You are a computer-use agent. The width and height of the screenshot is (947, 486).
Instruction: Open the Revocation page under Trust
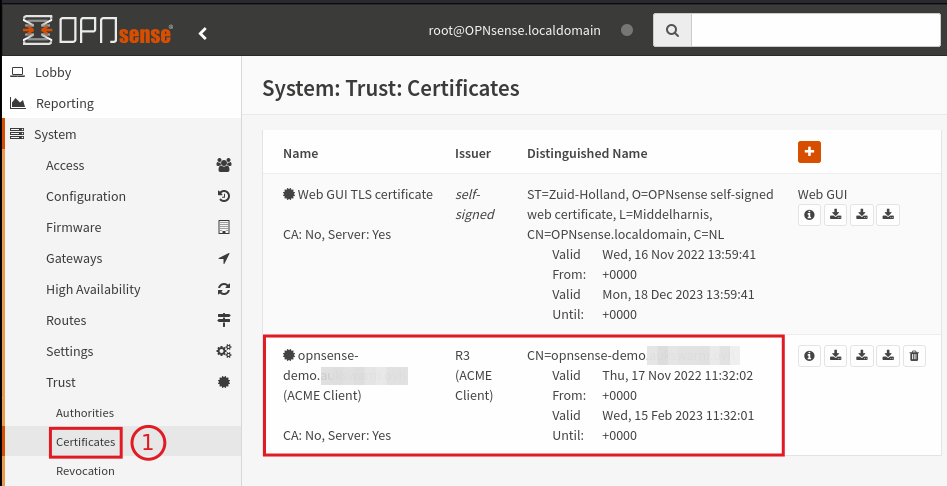tap(85, 471)
